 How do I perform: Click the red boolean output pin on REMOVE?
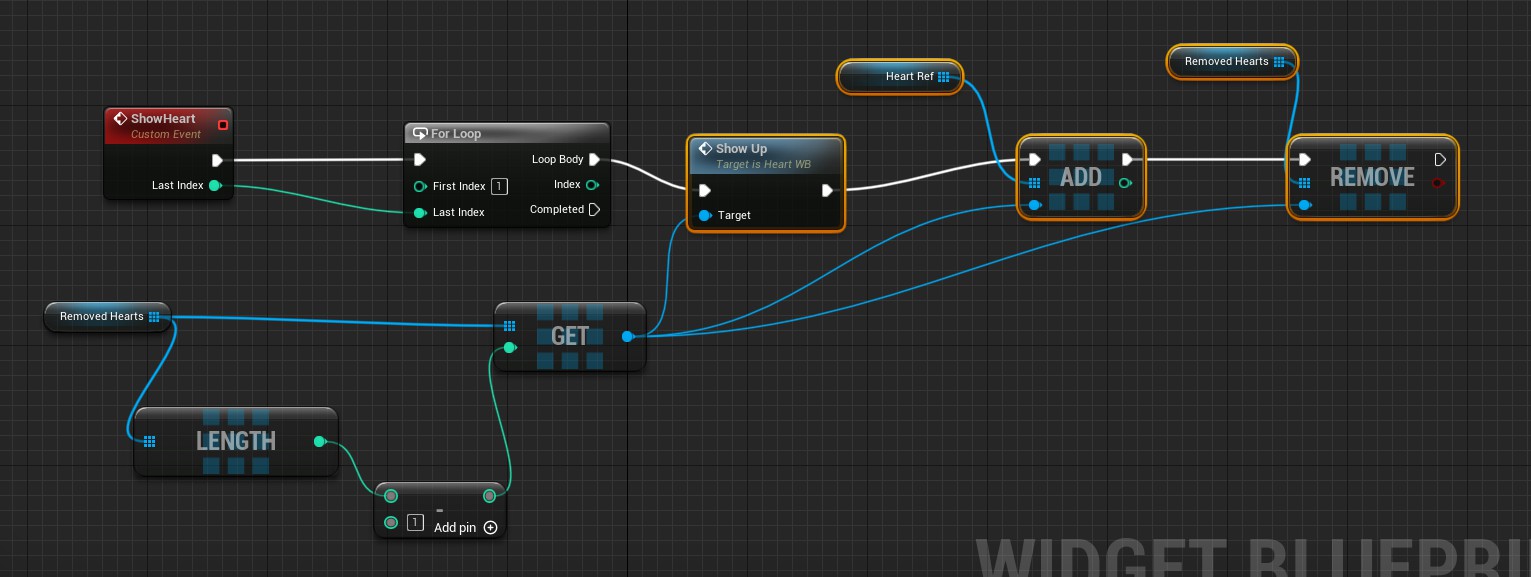1438,183
